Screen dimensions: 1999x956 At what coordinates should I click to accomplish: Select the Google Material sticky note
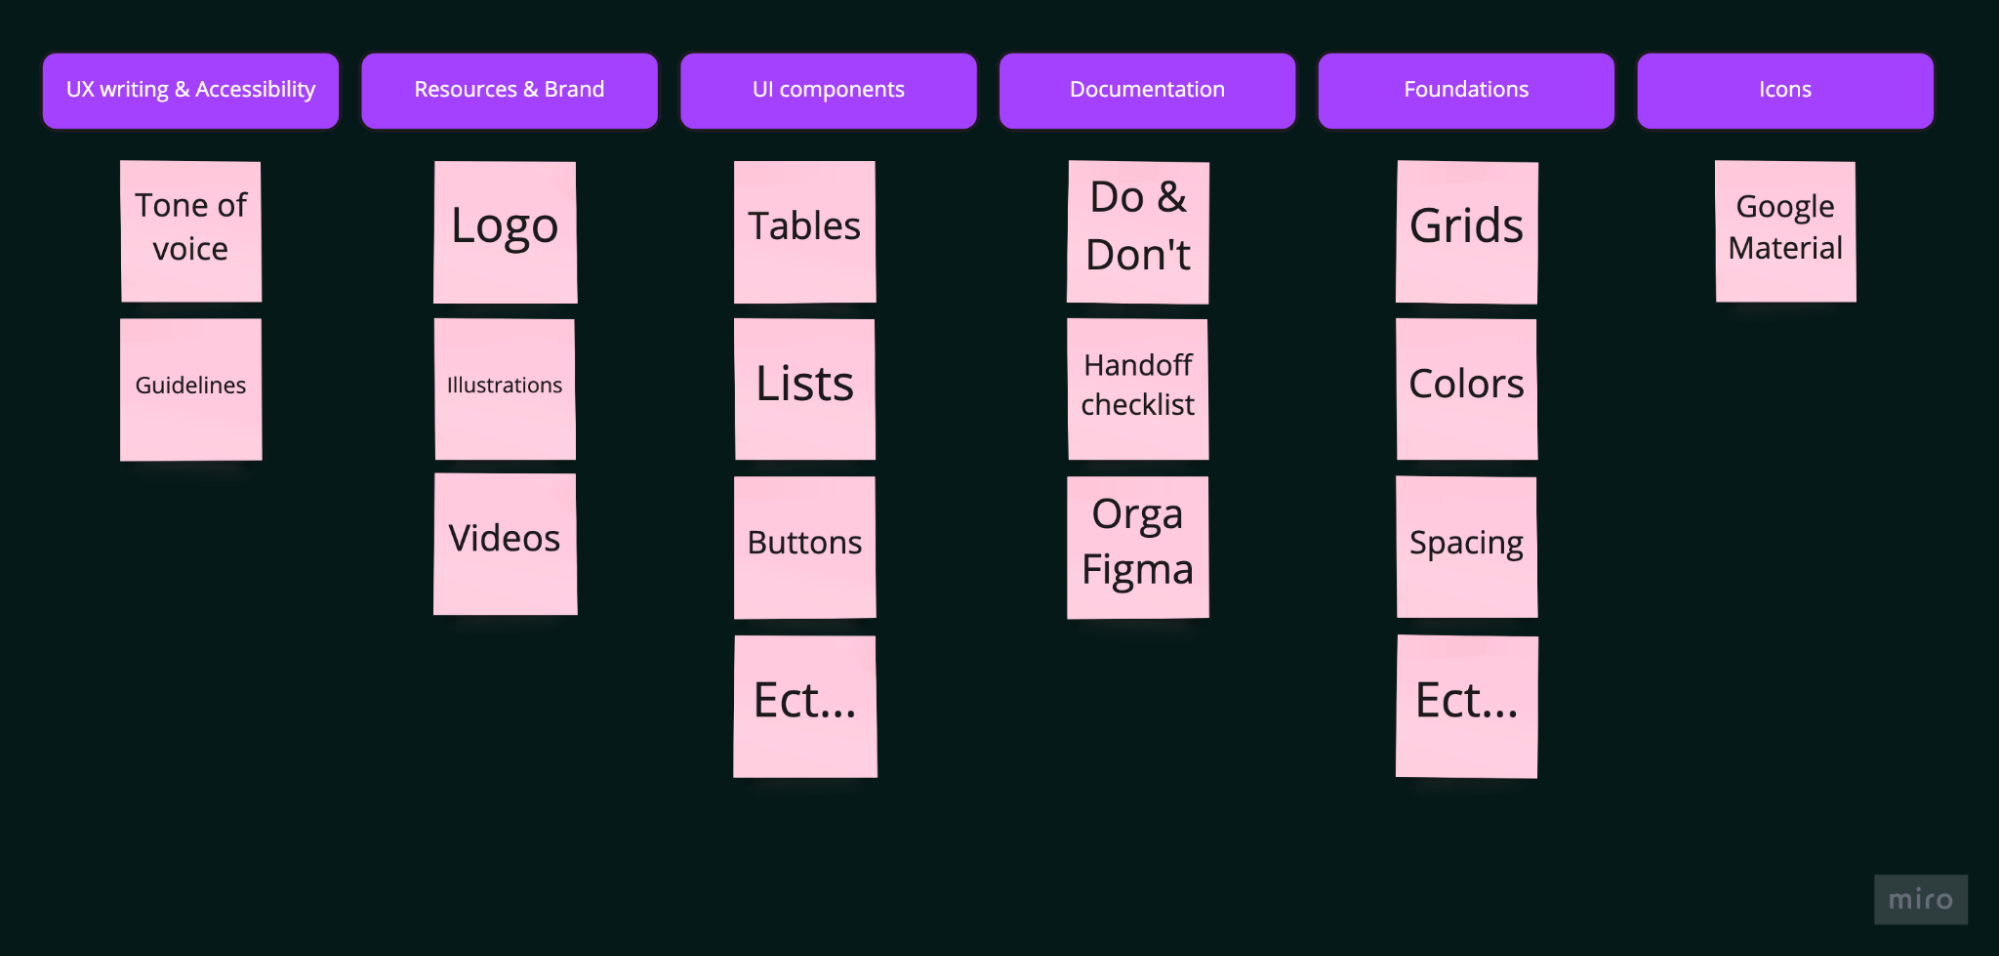[x=1785, y=231]
